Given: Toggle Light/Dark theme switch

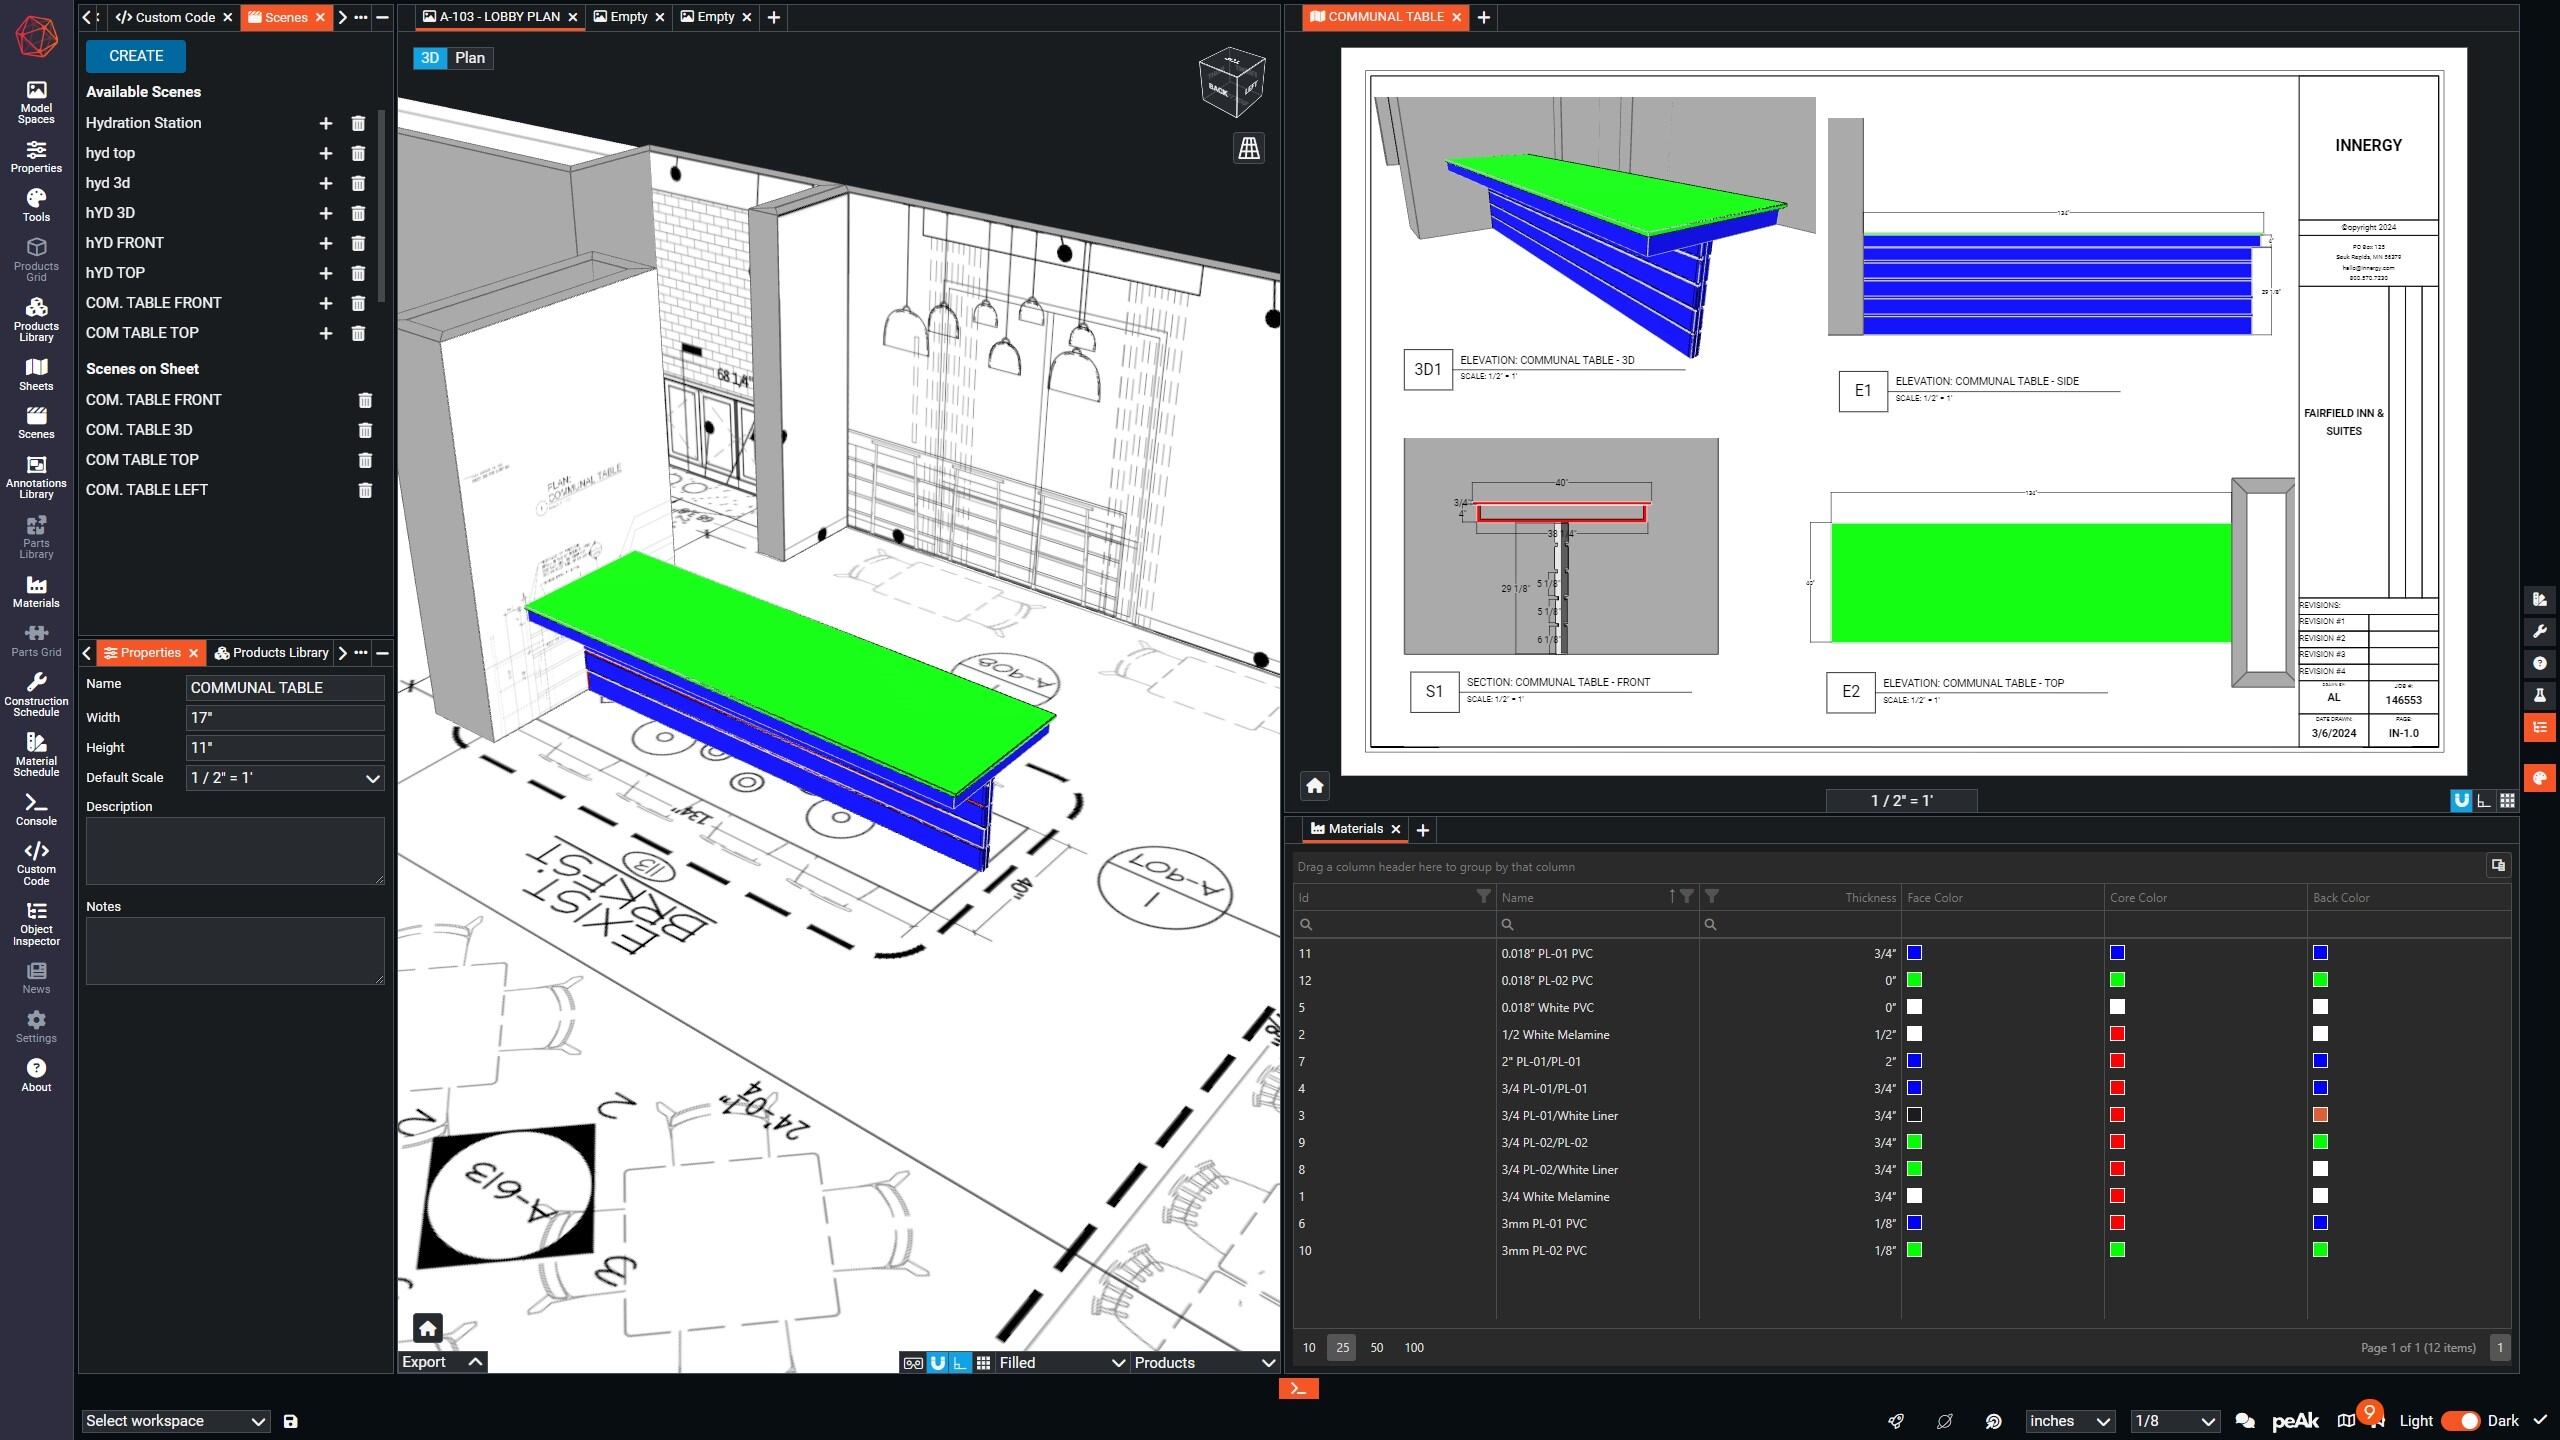Looking at the screenshot, I should pos(2459,1421).
